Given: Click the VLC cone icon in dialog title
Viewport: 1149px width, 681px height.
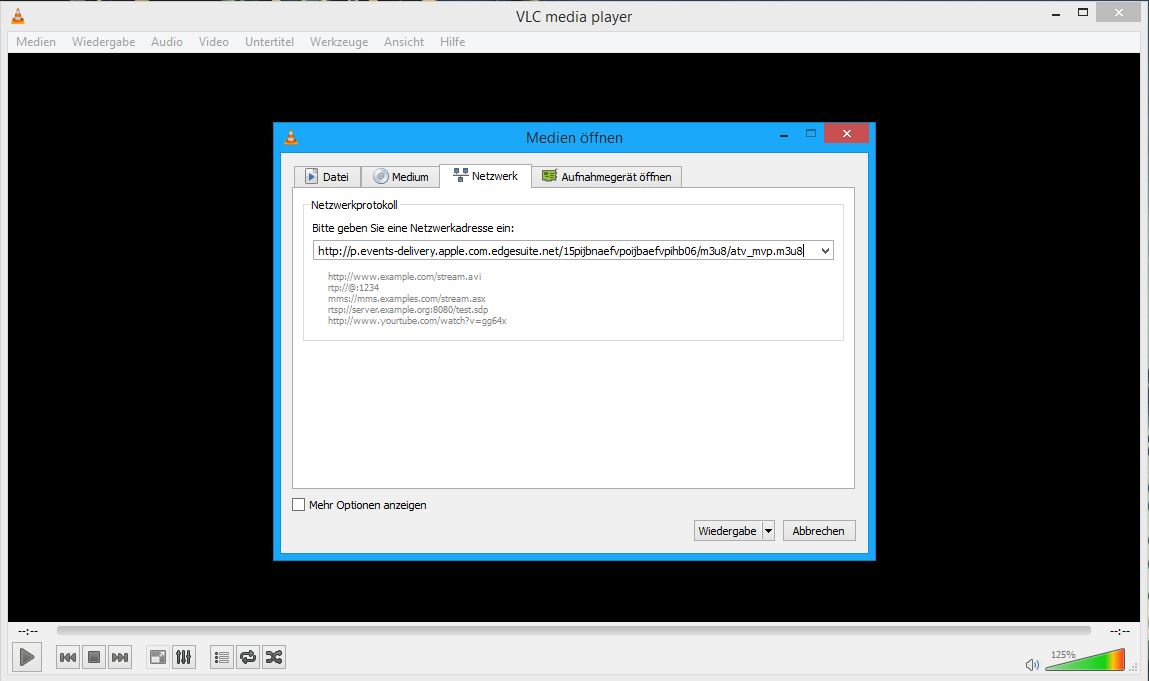Looking at the screenshot, I should 291,137.
